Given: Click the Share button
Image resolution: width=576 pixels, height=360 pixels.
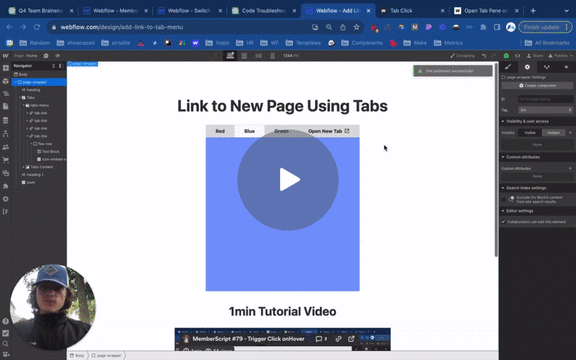Looking at the screenshot, I should pos(535,56).
